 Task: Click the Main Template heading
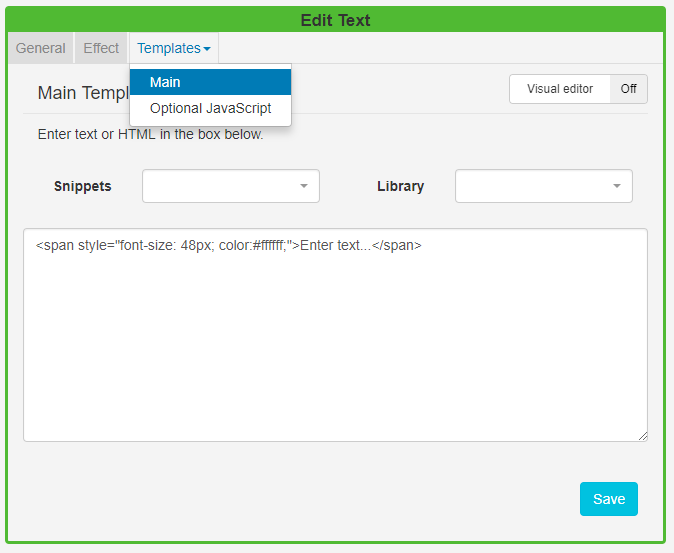(x=82, y=93)
